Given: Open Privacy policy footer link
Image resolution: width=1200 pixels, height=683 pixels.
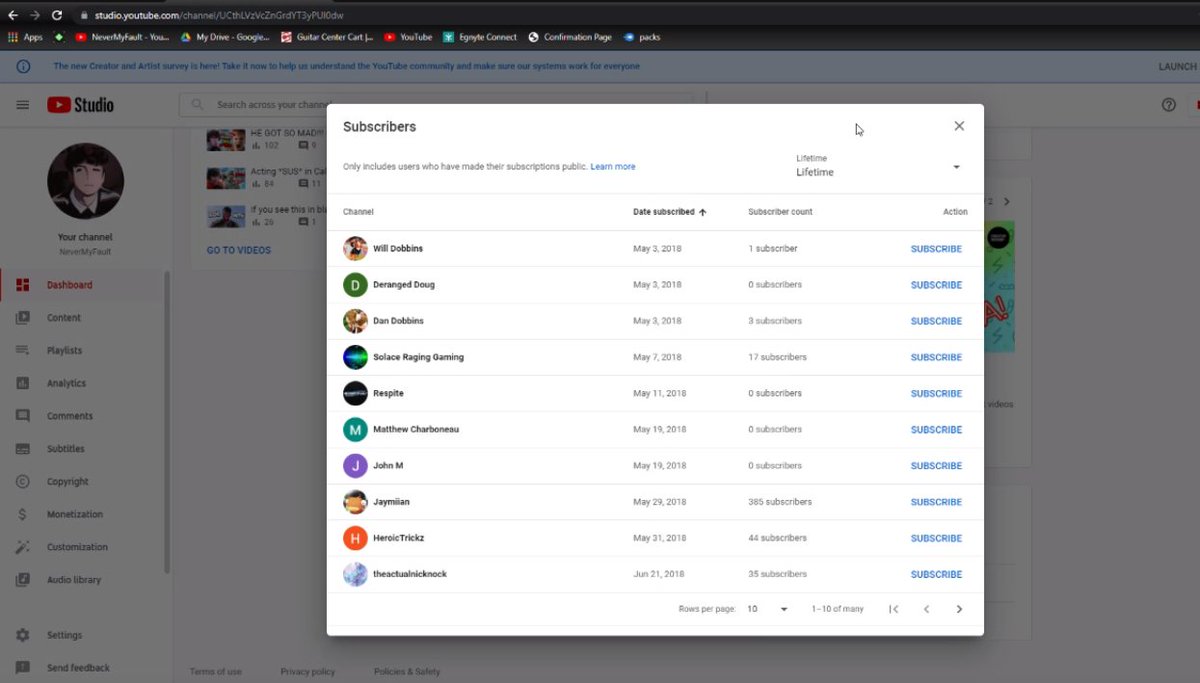Looking at the screenshot, I should point(308,672).
